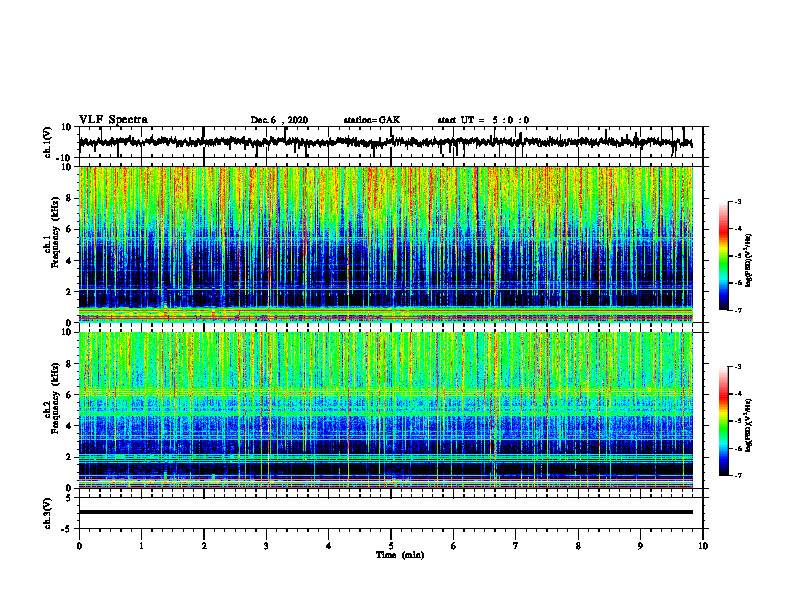Click the "10" tick on the time axis

coord(703,546)
